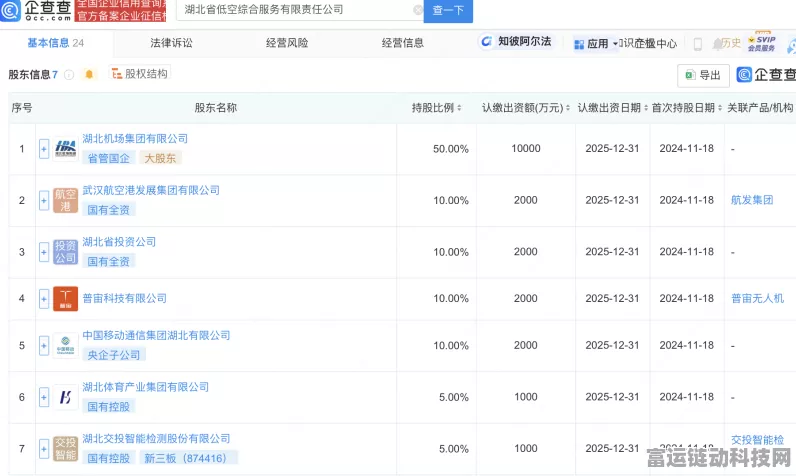Expand row of 湖北交投智能检测股份有限公司
This screenshot has height=476, width=796.
click(44, 449)
